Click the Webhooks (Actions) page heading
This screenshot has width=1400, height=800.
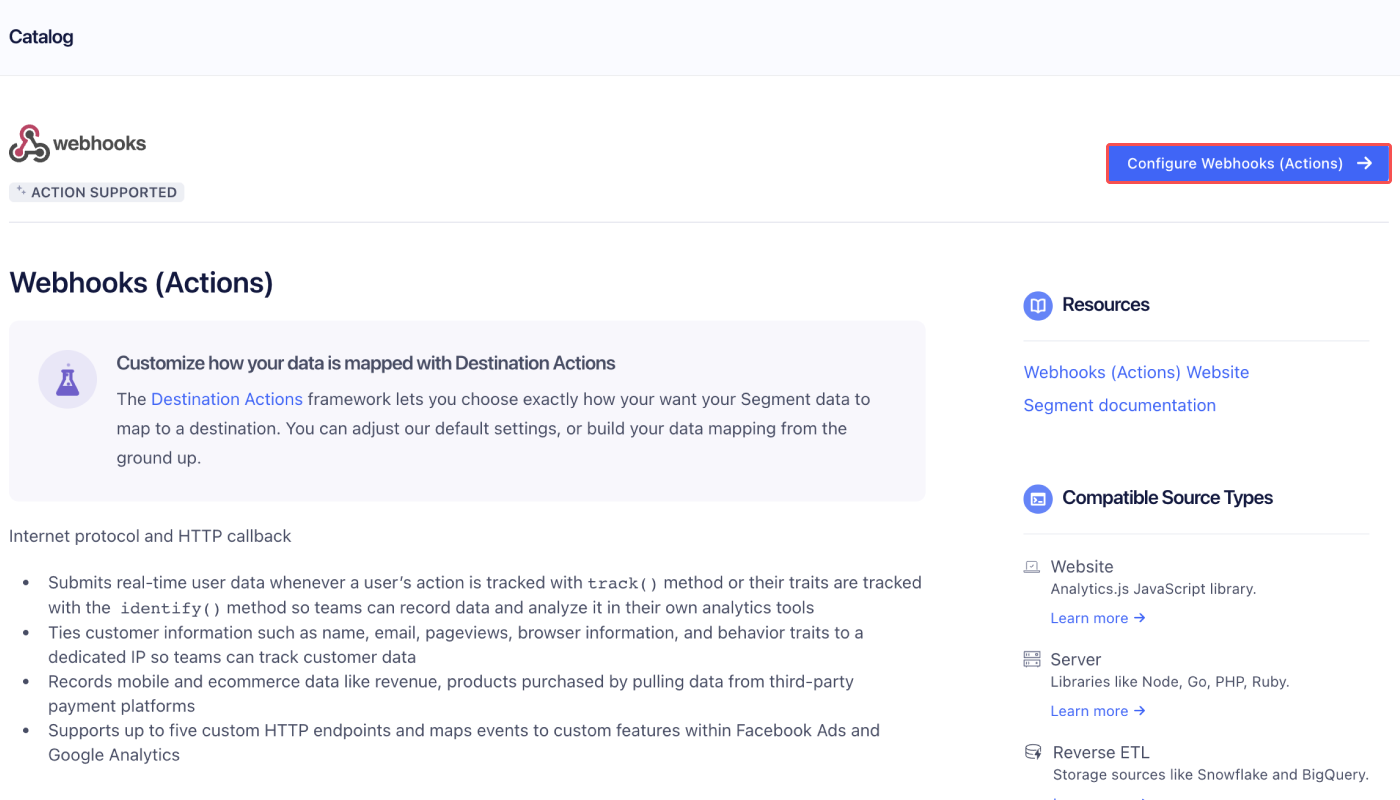141,283
